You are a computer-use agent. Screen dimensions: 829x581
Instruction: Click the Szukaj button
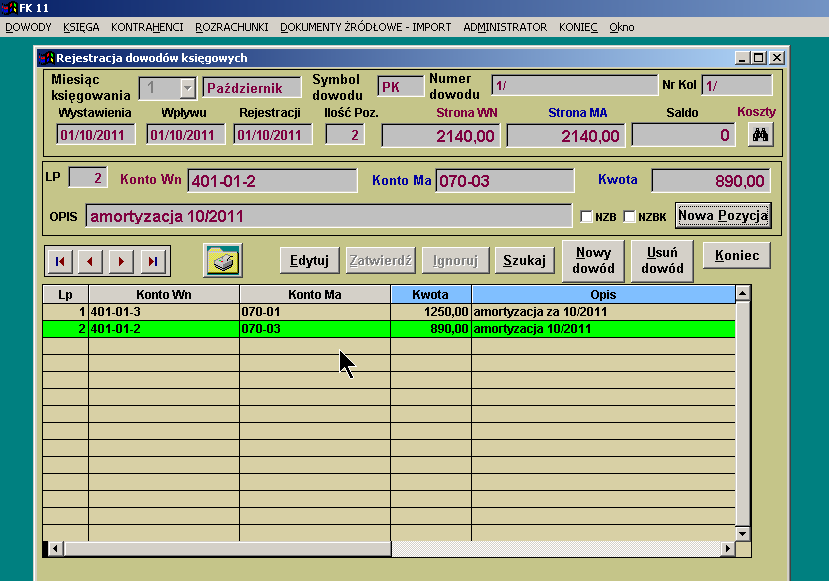(524, 260)
